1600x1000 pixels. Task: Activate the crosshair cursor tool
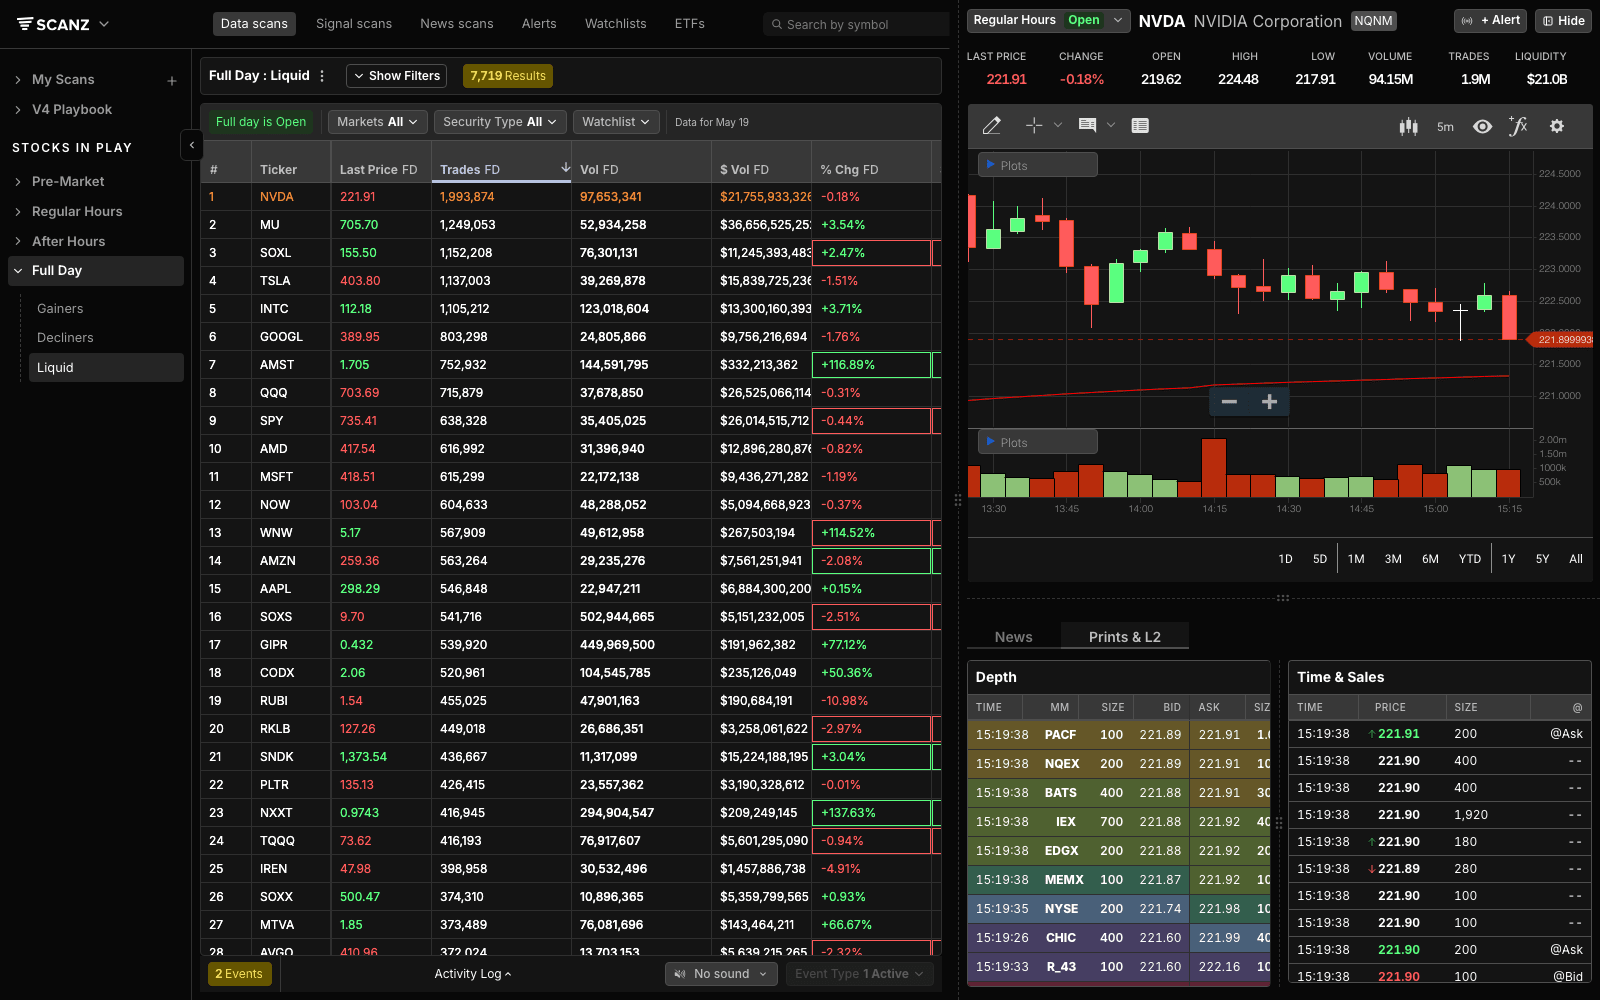(x=1034, y=125)
